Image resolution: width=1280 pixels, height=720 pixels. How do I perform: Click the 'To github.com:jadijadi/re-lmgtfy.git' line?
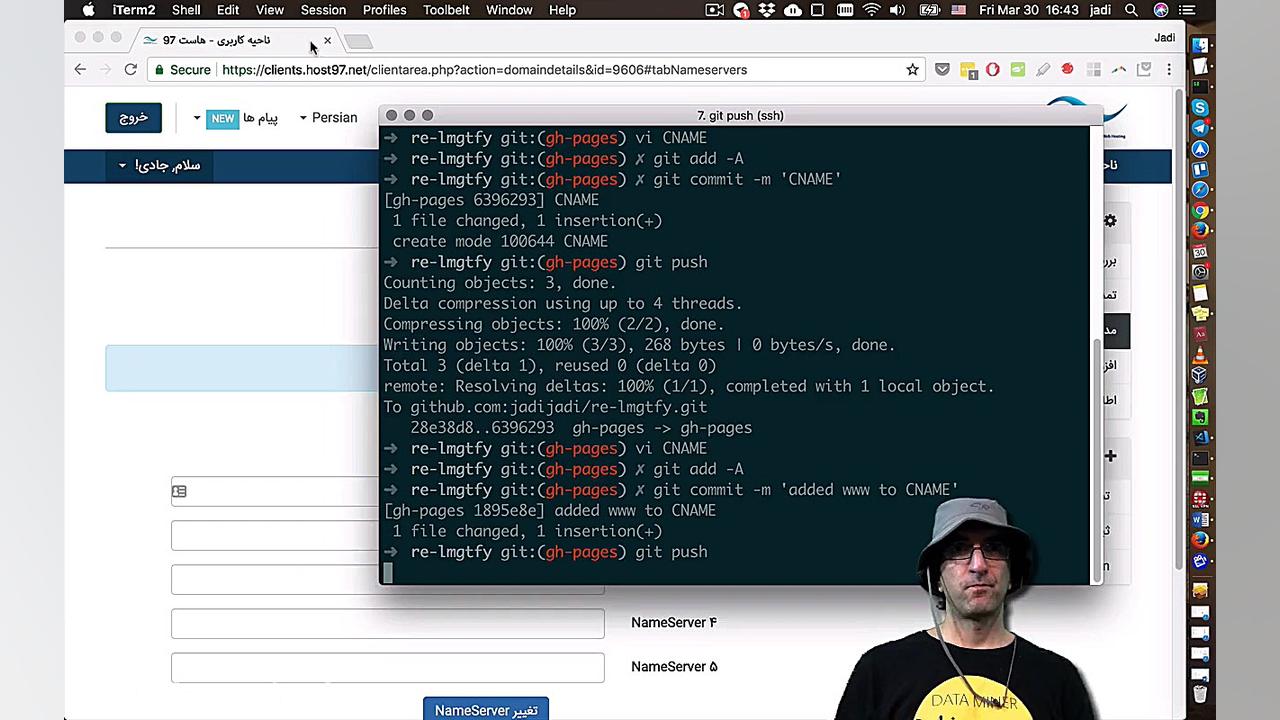545,407
